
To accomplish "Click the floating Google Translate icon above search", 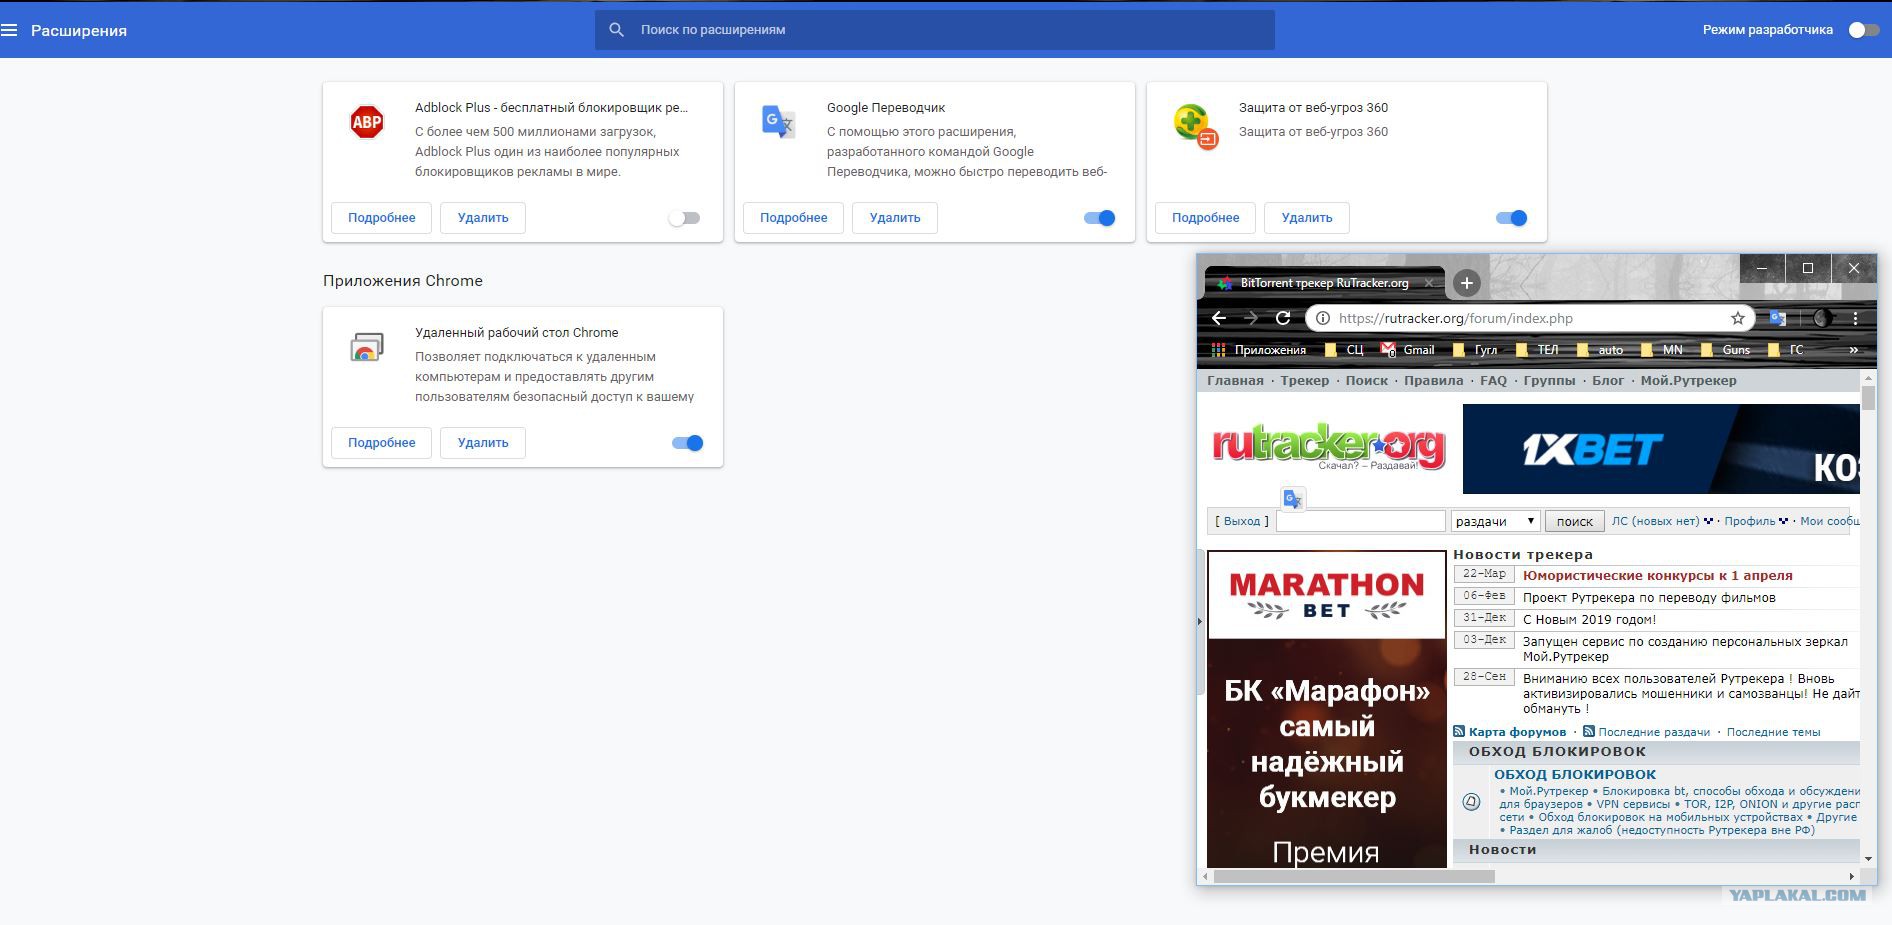I will coord(1293,499).
